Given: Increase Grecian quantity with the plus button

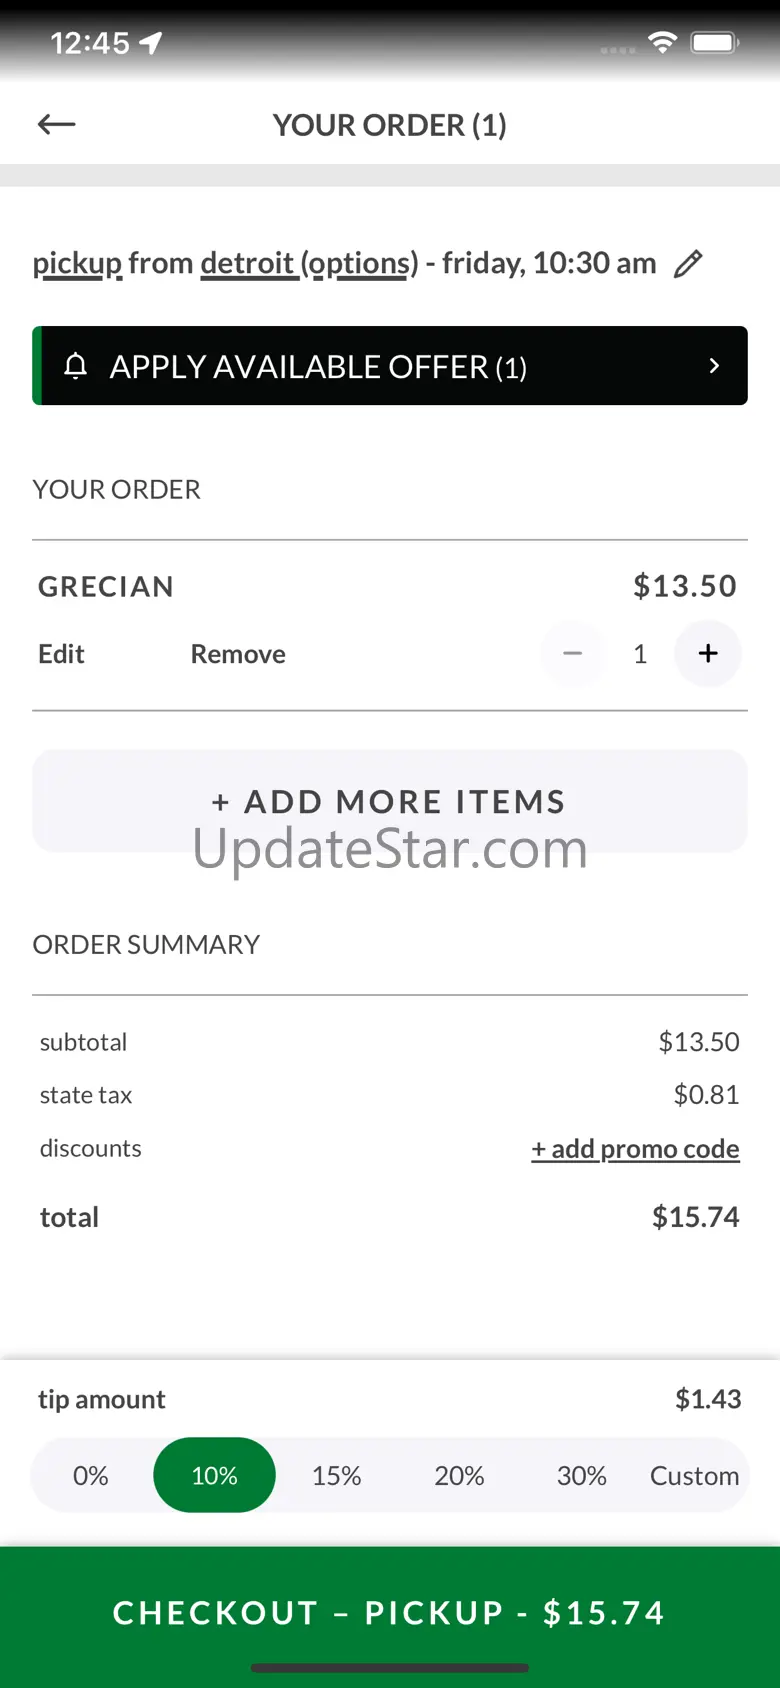Looking at the screenshot, I should pyautogui.click(x=708, y=654).
